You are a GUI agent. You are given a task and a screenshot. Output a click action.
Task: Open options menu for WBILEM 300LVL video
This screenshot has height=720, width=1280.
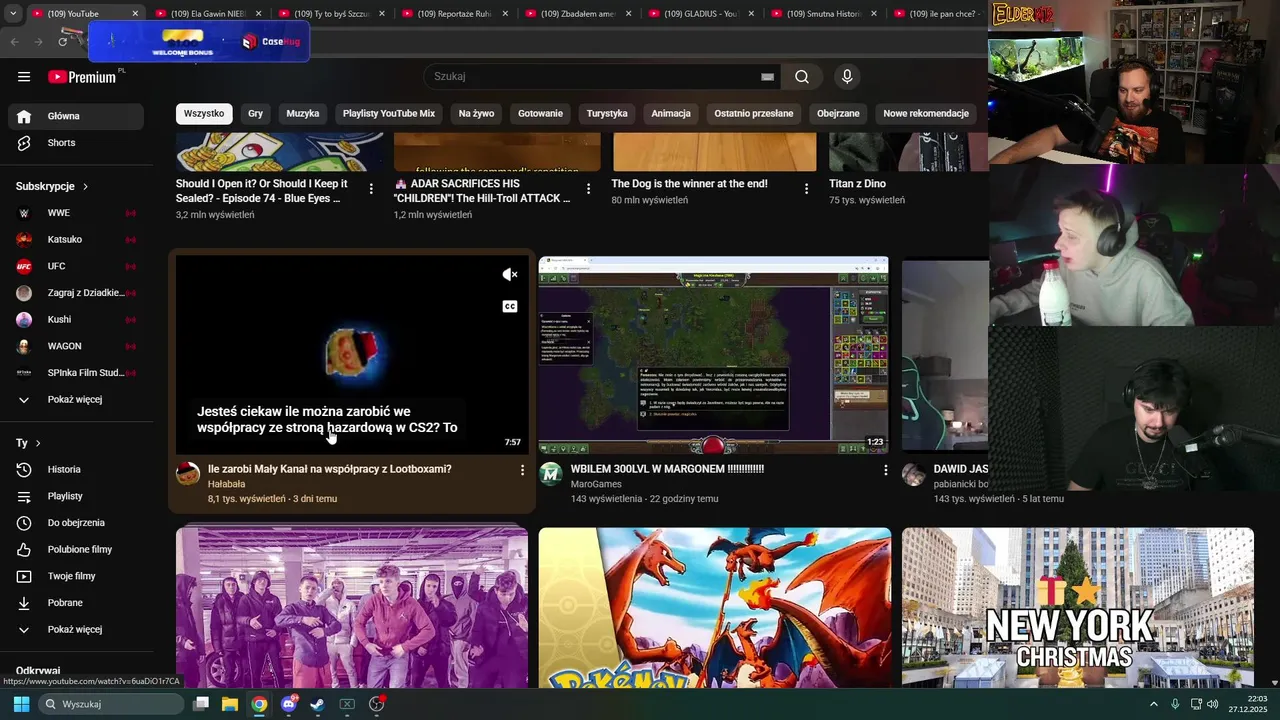(x=885, y=469)
